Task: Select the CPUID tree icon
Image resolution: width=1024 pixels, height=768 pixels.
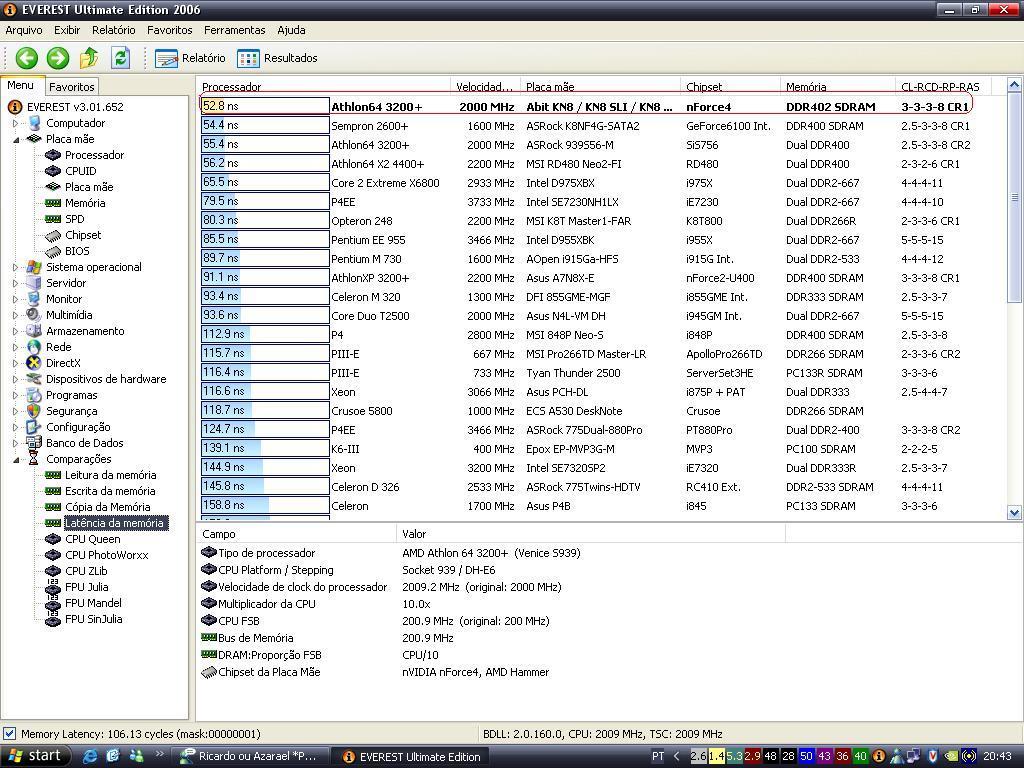Action: (x=53, y=171)
